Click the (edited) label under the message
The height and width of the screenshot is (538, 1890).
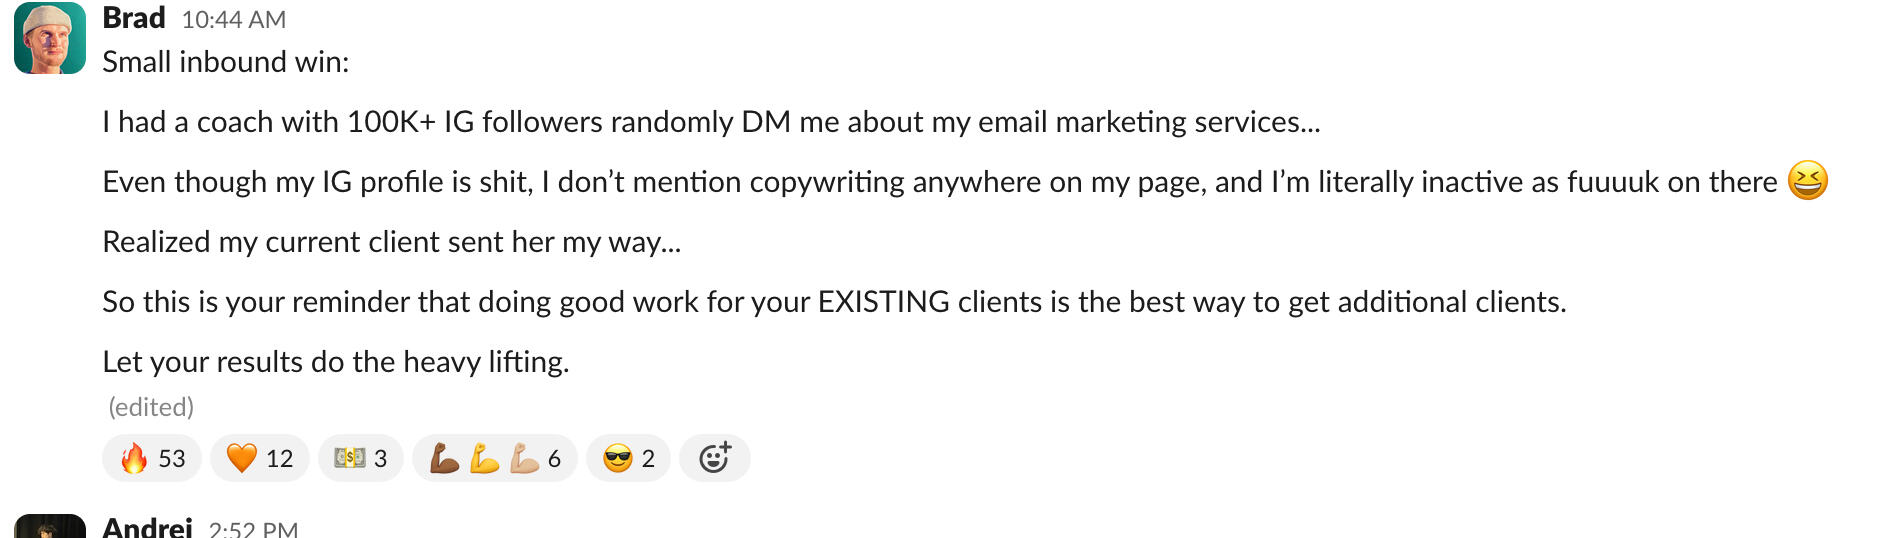151,407
